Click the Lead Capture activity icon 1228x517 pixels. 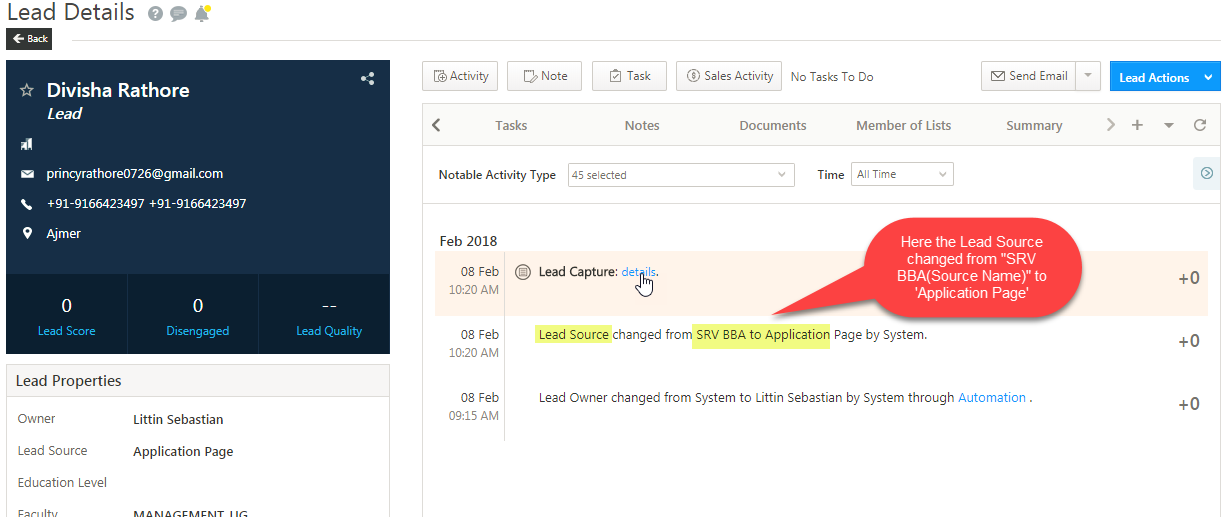pos(523,272)
